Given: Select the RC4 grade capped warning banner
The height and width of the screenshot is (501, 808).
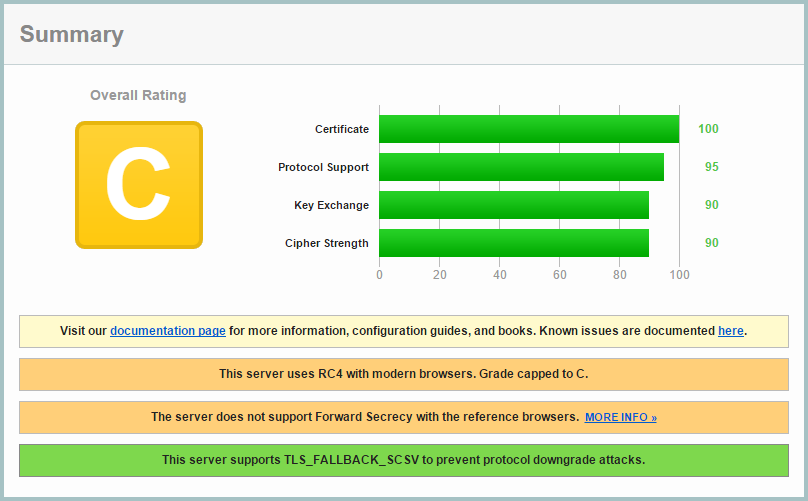Looking at the screenshot, I should click(403, 374).
